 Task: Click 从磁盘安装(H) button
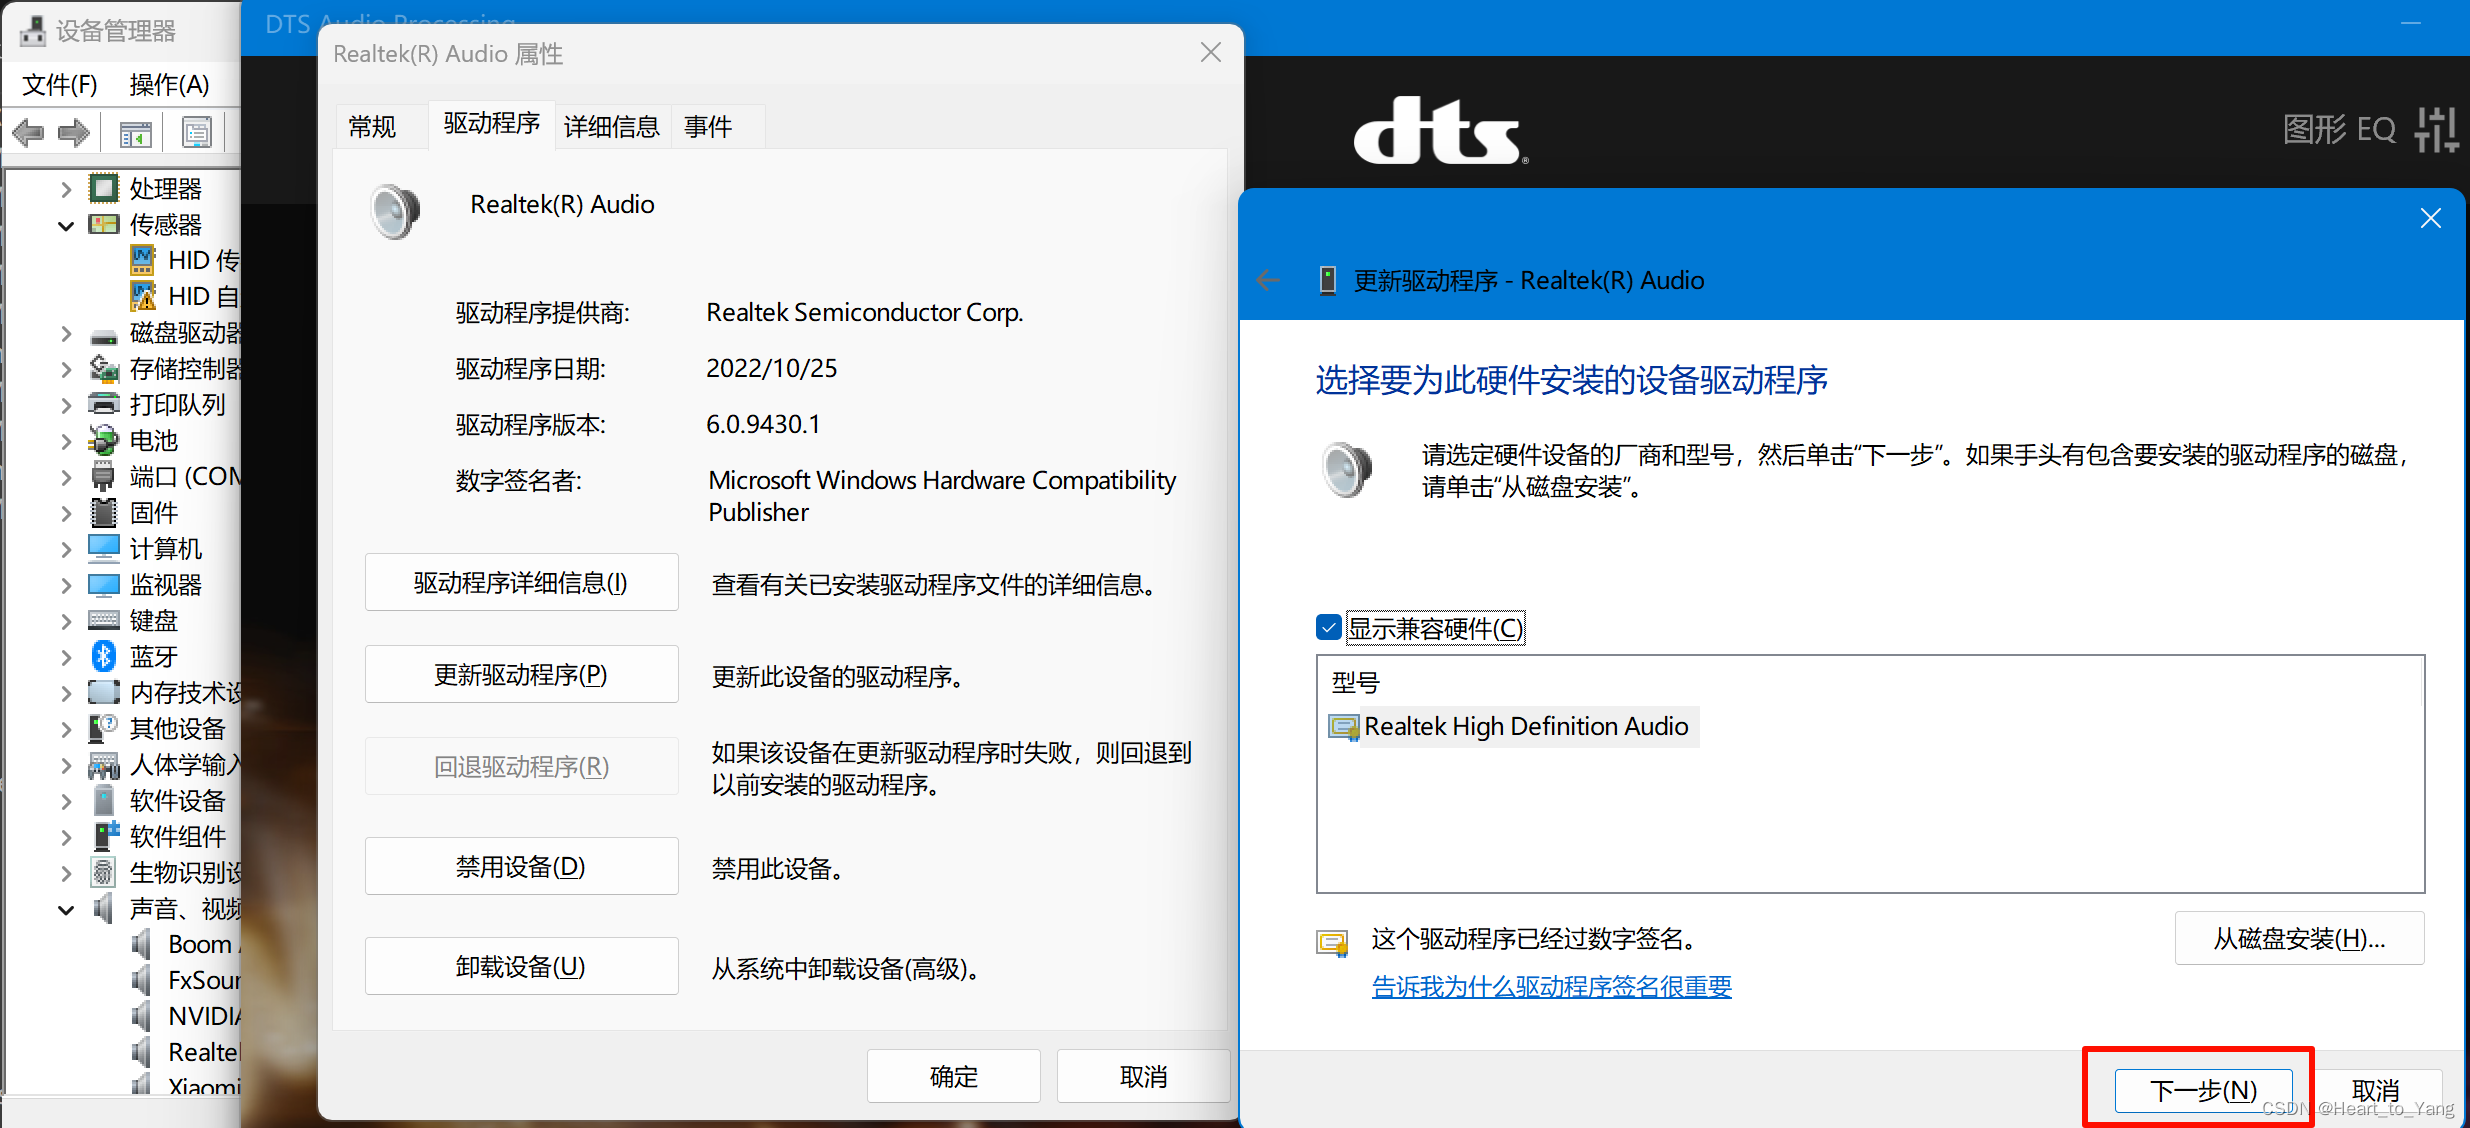point(2298,938)
